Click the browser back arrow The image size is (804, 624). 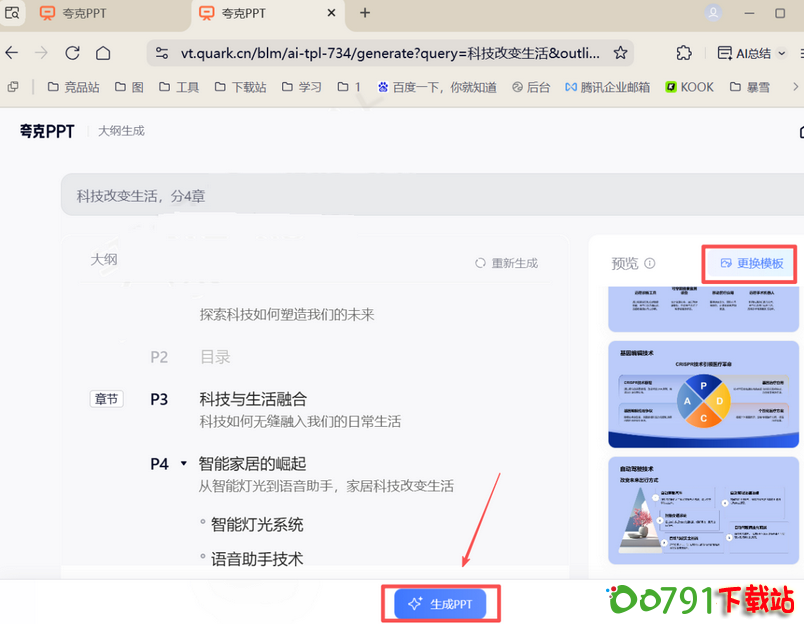coord(12,53)
